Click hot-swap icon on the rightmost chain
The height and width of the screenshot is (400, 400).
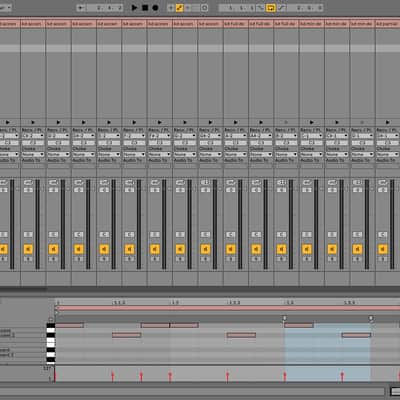(x=383, y=182)
